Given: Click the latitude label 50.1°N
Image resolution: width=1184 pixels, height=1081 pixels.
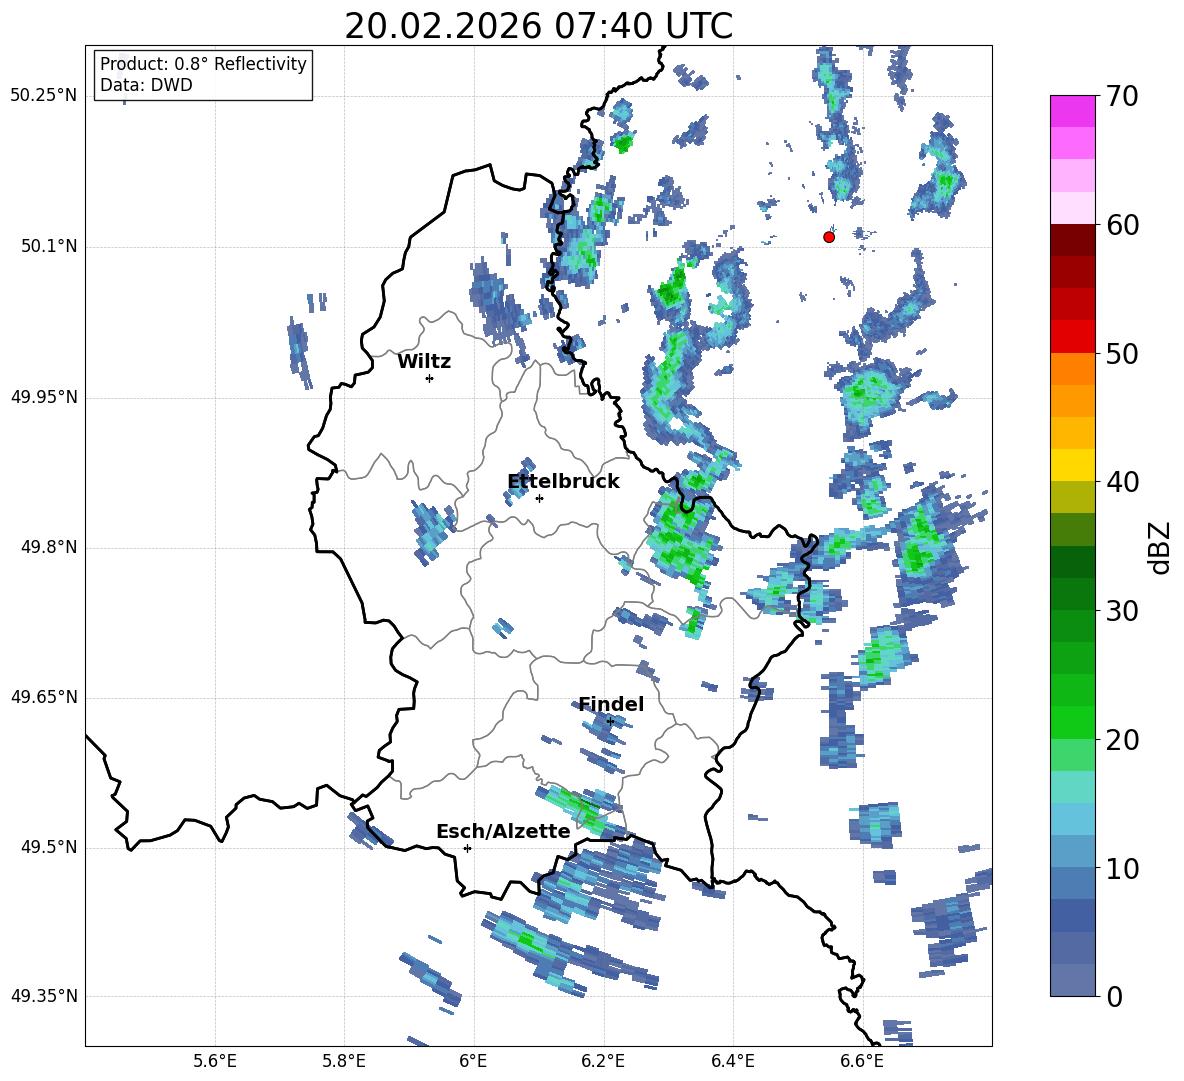Looking at the screenshot, I should click(49, 246).
